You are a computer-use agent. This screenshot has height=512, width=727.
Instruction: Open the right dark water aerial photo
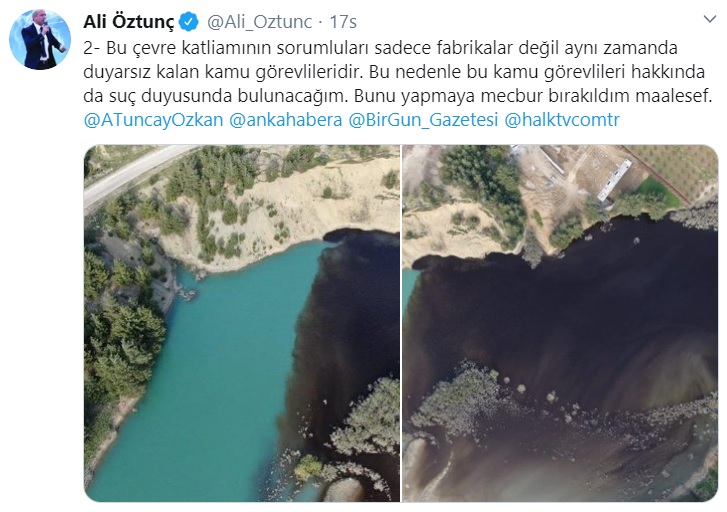560,323
